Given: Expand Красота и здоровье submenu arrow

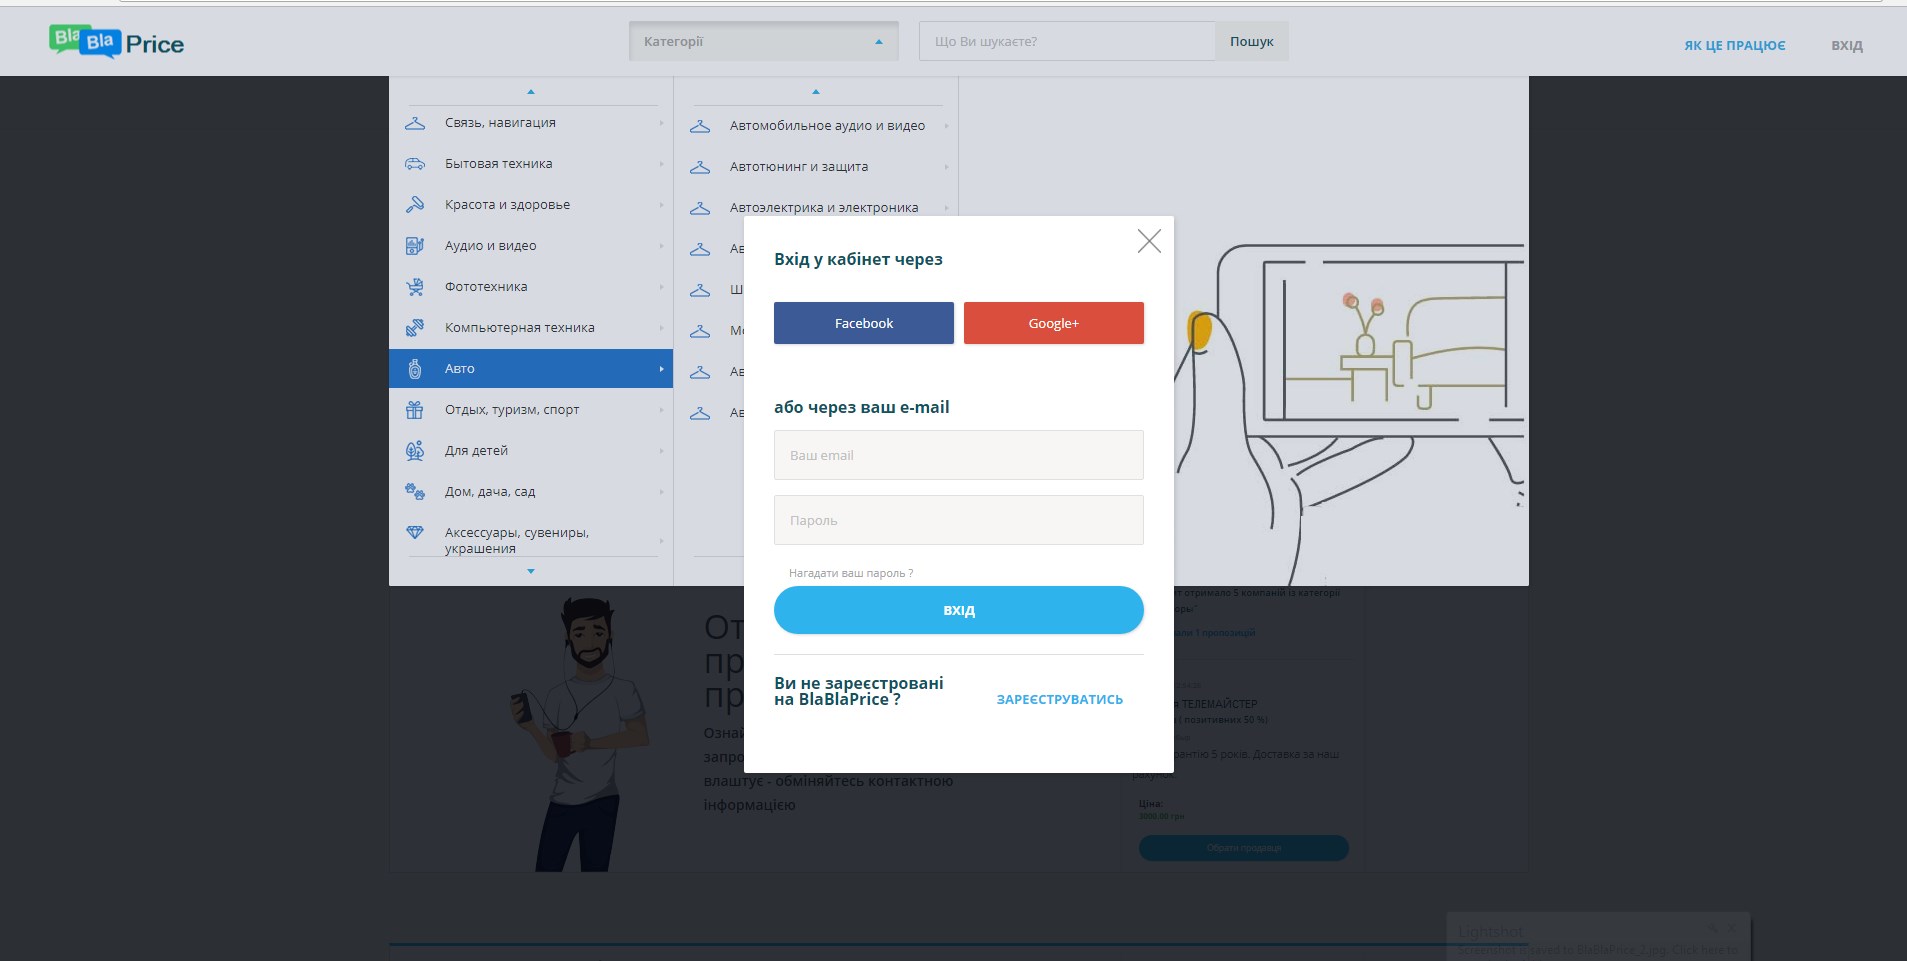Looking at the screenshot, I should [661, 205].
